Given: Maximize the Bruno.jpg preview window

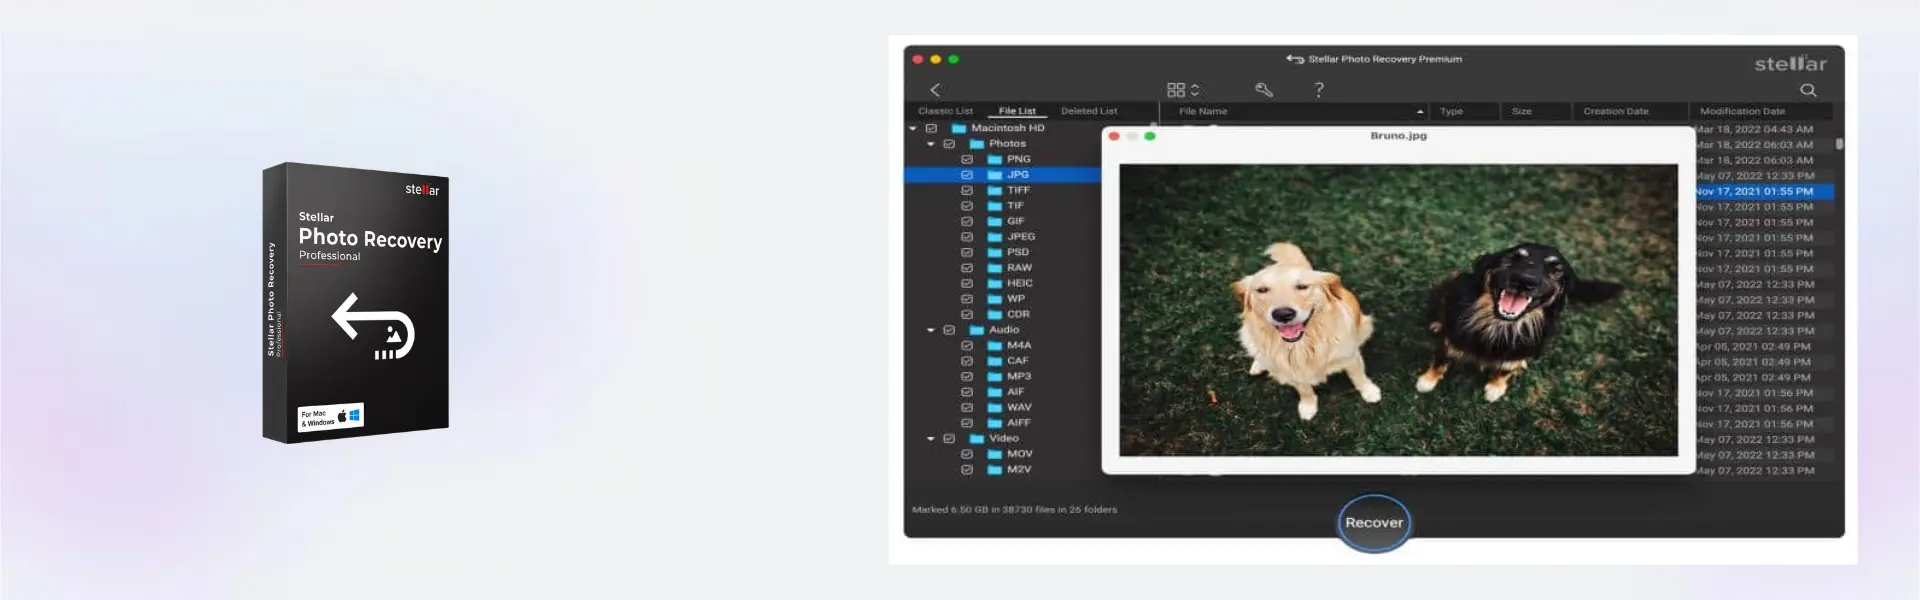Looking at the screenshot, I should point(1150,136).
